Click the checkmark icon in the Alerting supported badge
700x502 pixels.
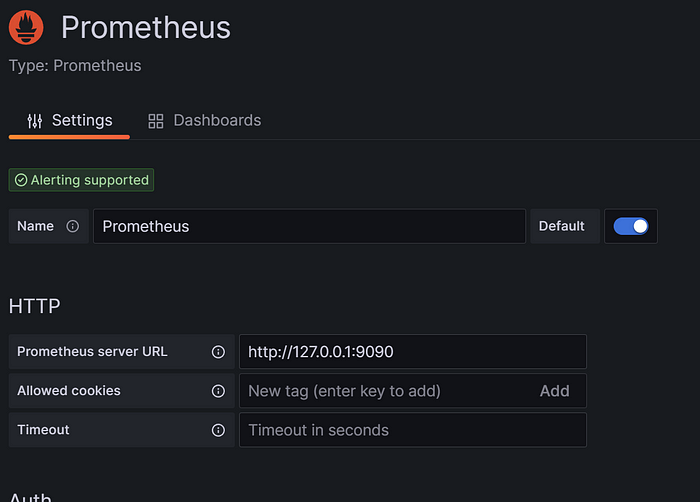pyautogui.click(x=21, y=180)
